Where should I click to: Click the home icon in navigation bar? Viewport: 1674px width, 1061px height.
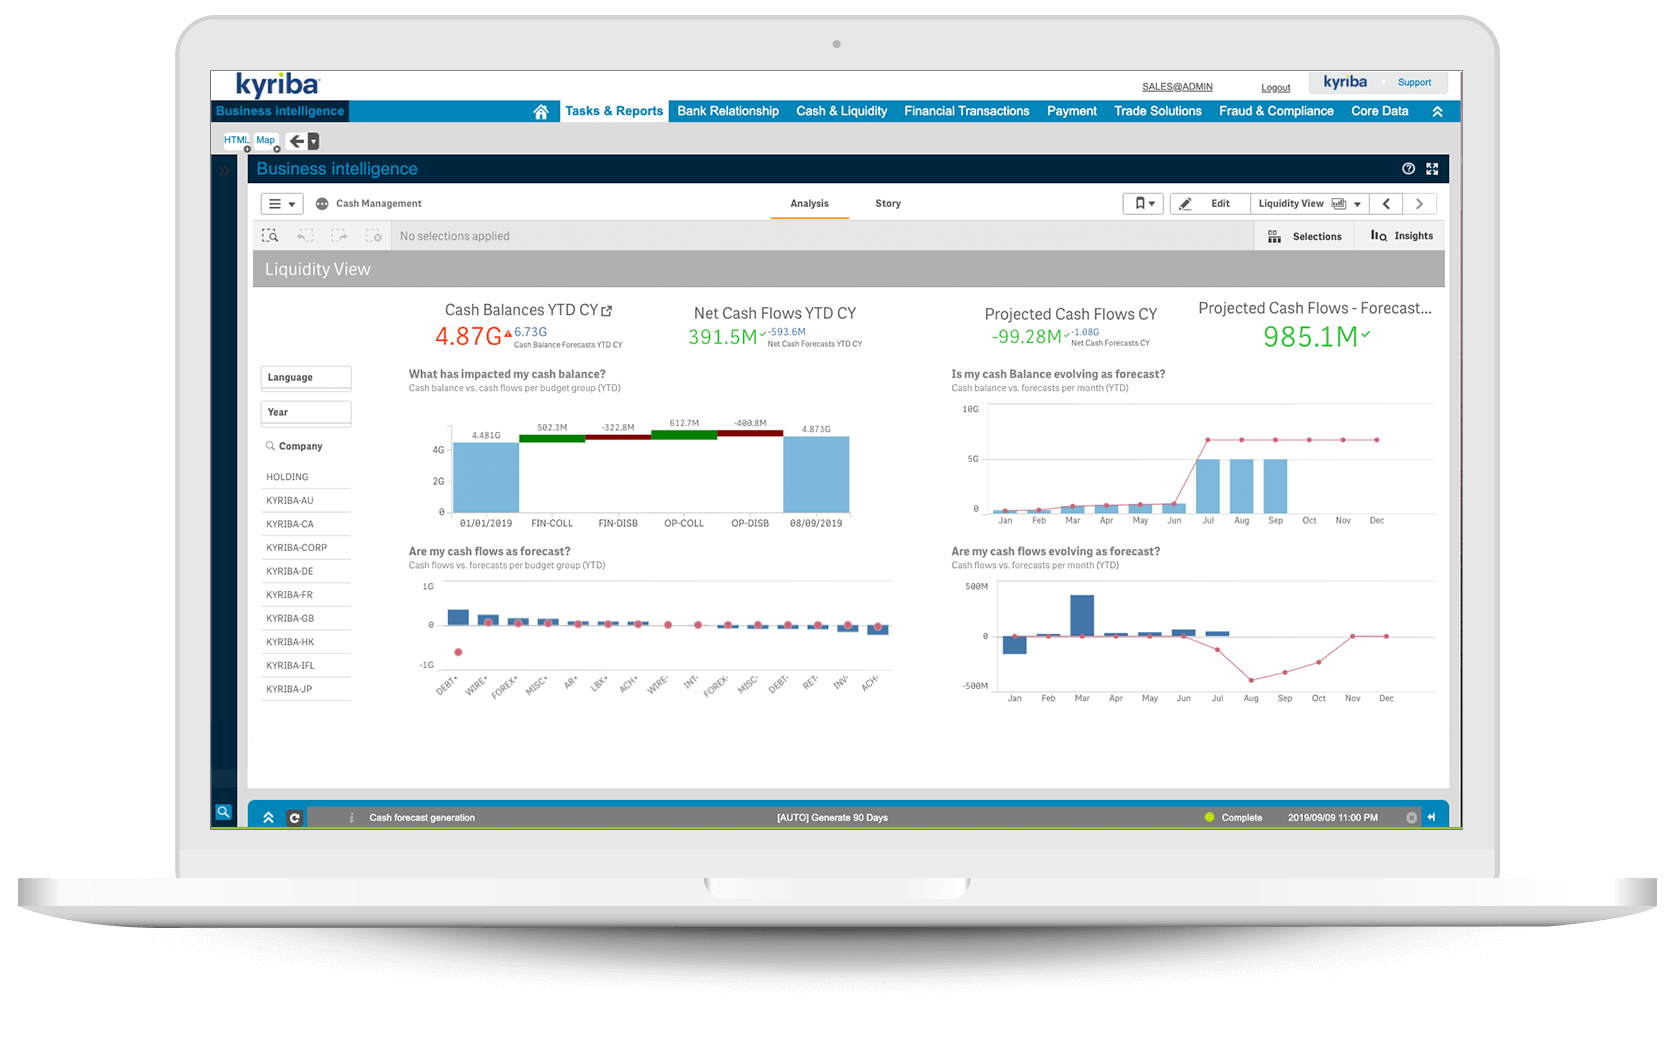541,112
